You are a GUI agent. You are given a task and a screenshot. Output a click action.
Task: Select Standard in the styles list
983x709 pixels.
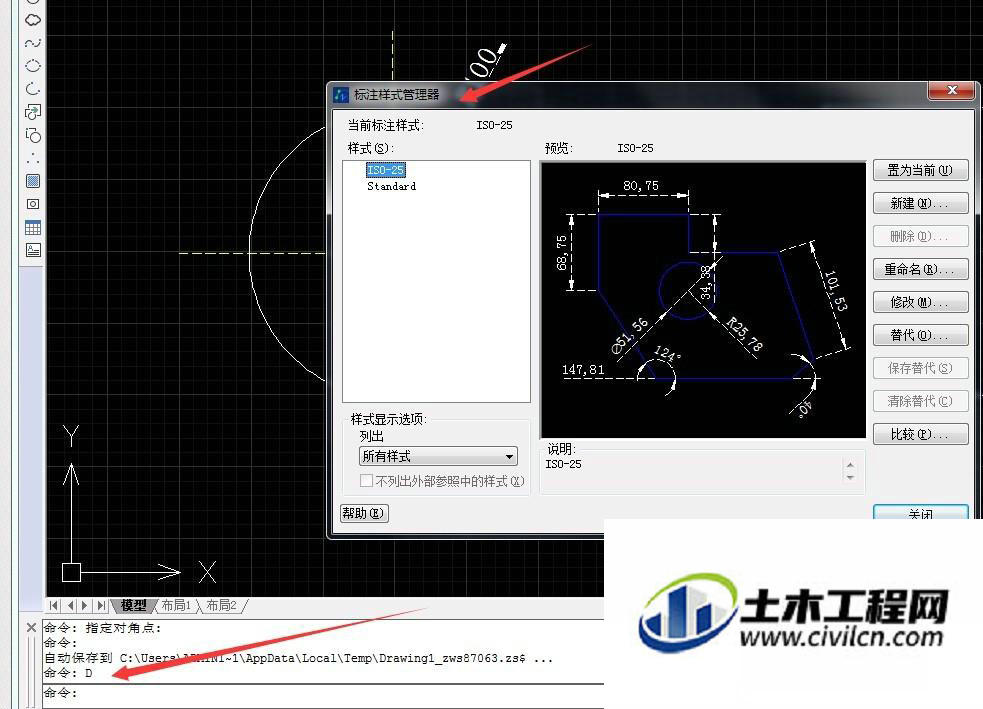[391, 186]
